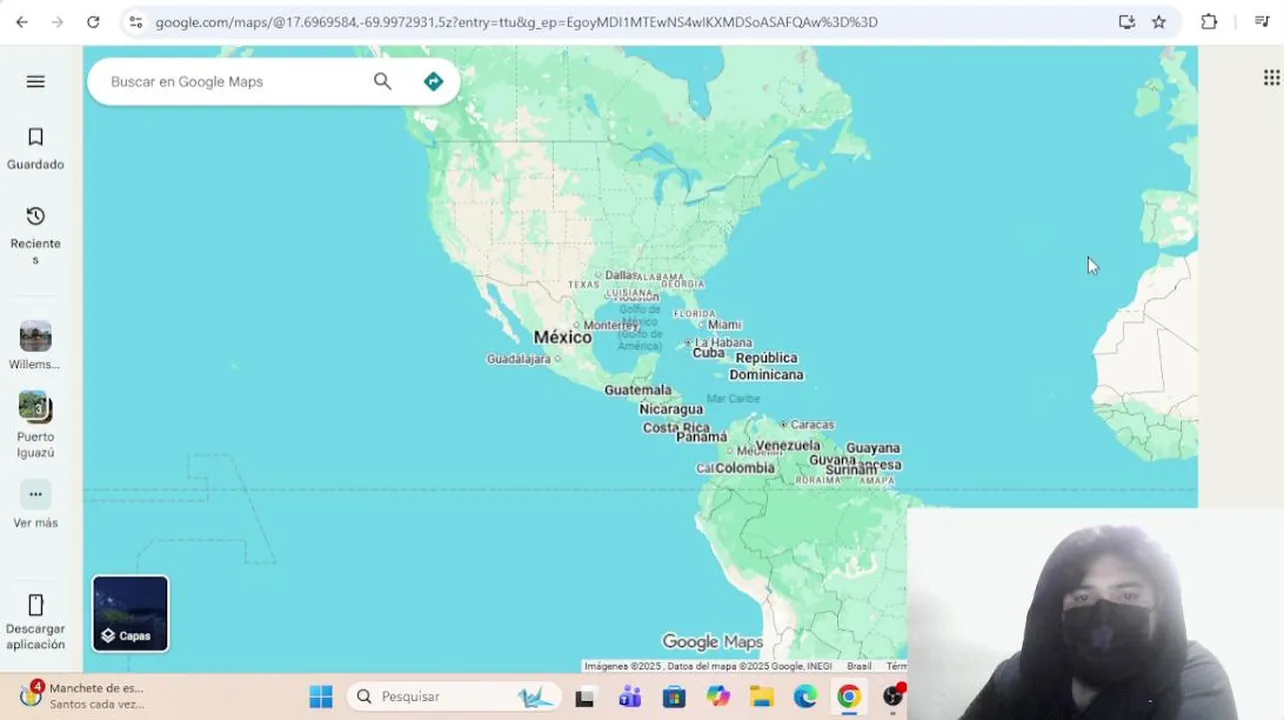Screen dimensions: 1284x720
Task: Open media controls music icon
Action: click(1261, 22)
